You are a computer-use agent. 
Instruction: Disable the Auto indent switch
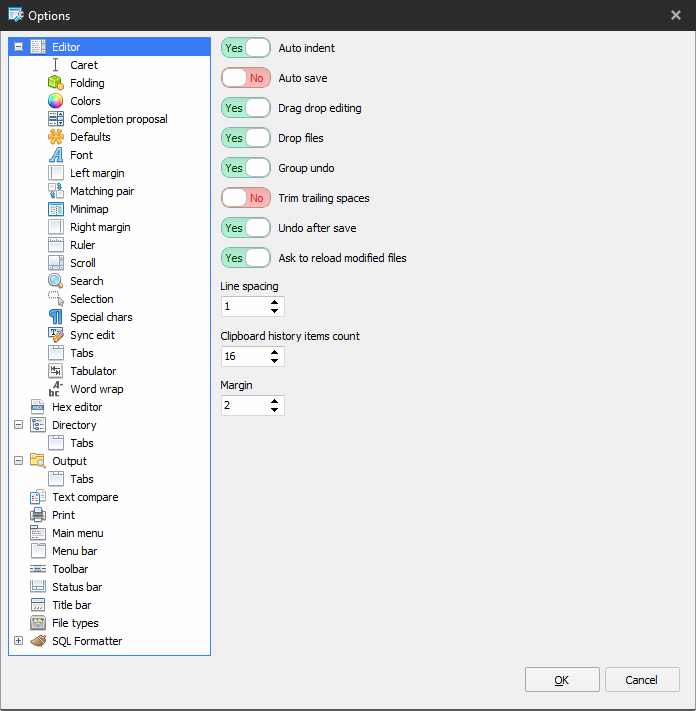pyautogui.click(x=246, y=48)
